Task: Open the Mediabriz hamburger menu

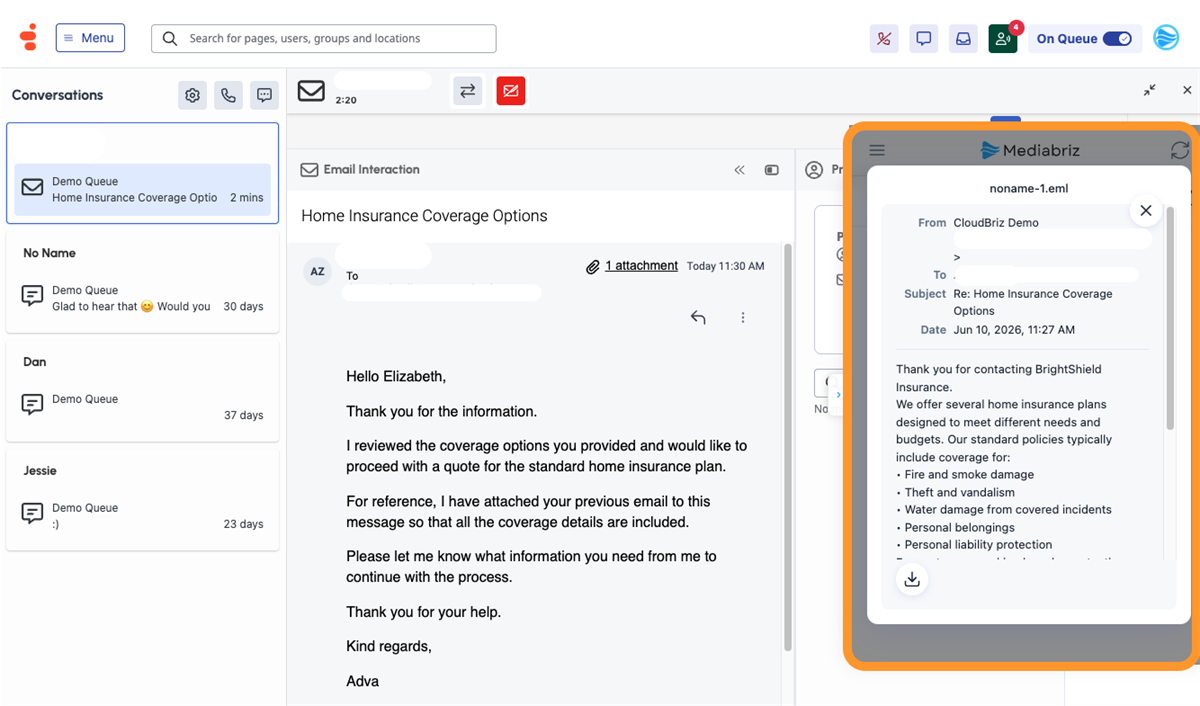Action: pos(877,150)
